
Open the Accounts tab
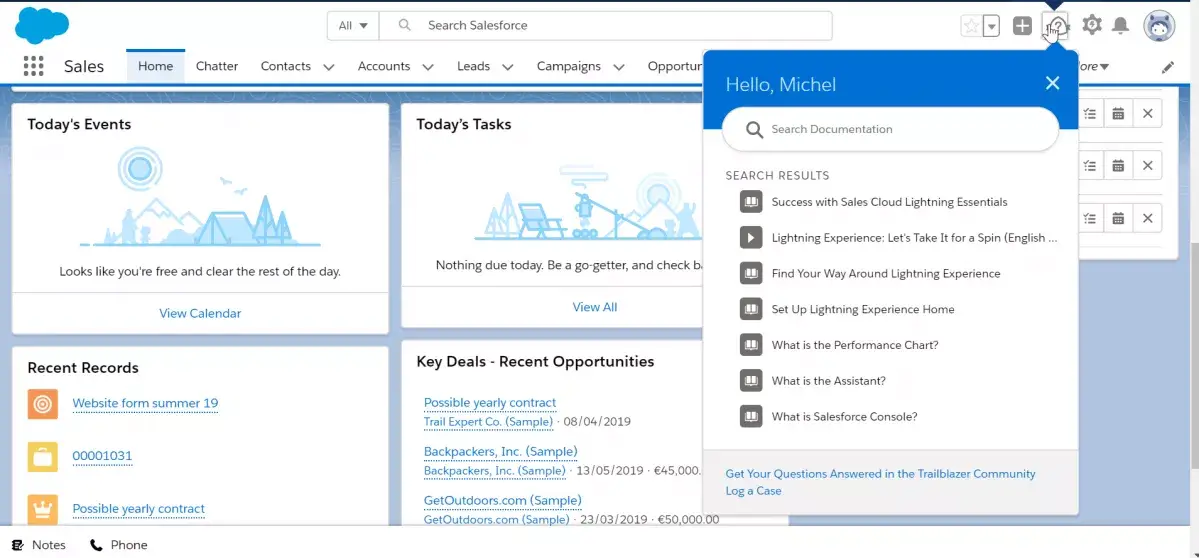(384, 67)
